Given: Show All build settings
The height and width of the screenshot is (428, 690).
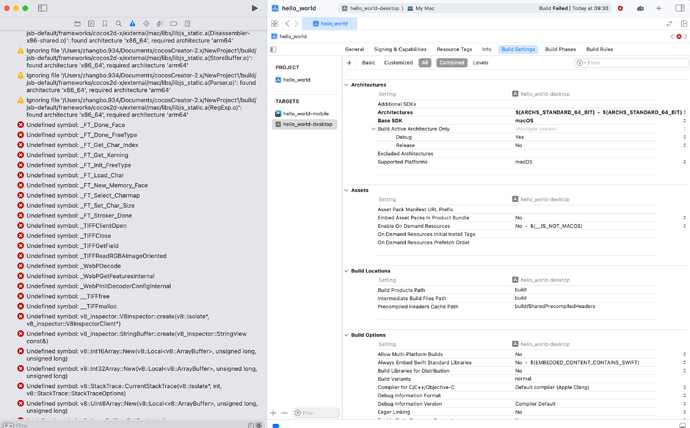Looking at the screenshot, I should click(x=425, y=62).
